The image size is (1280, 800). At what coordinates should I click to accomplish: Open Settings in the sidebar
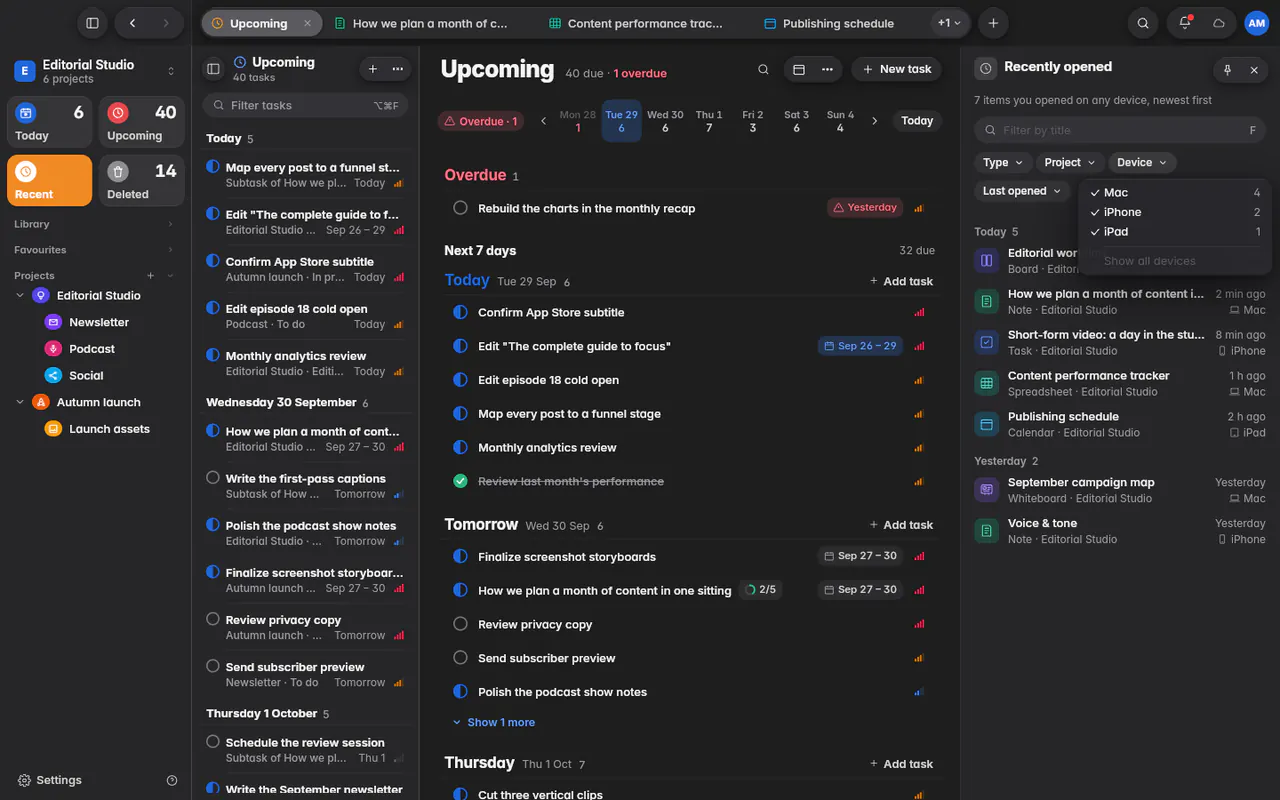[x=50, y=780]
